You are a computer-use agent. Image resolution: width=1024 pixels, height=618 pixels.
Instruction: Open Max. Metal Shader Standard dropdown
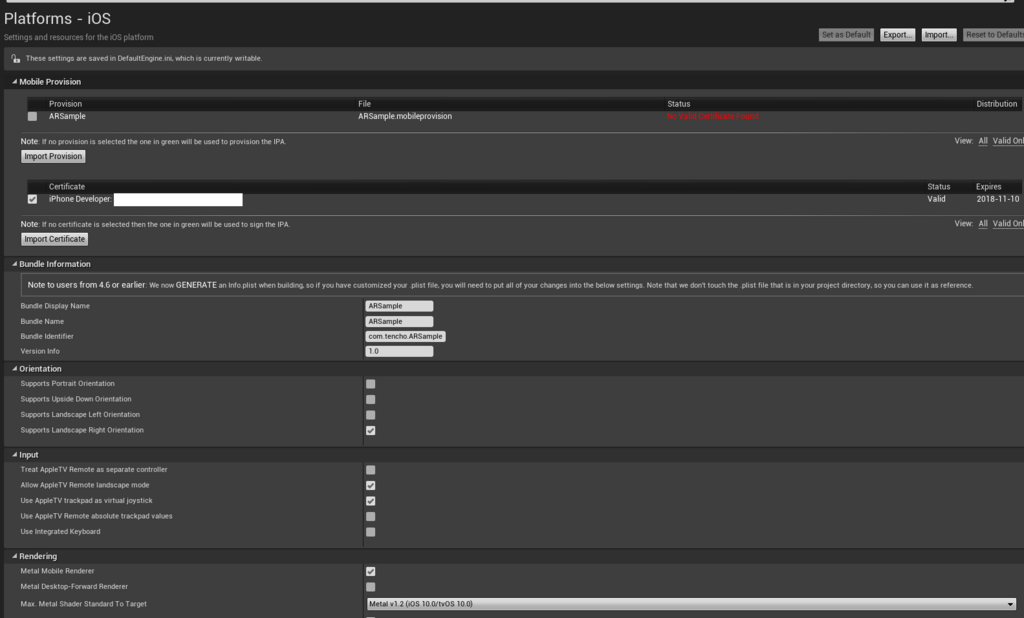(692, 604)
